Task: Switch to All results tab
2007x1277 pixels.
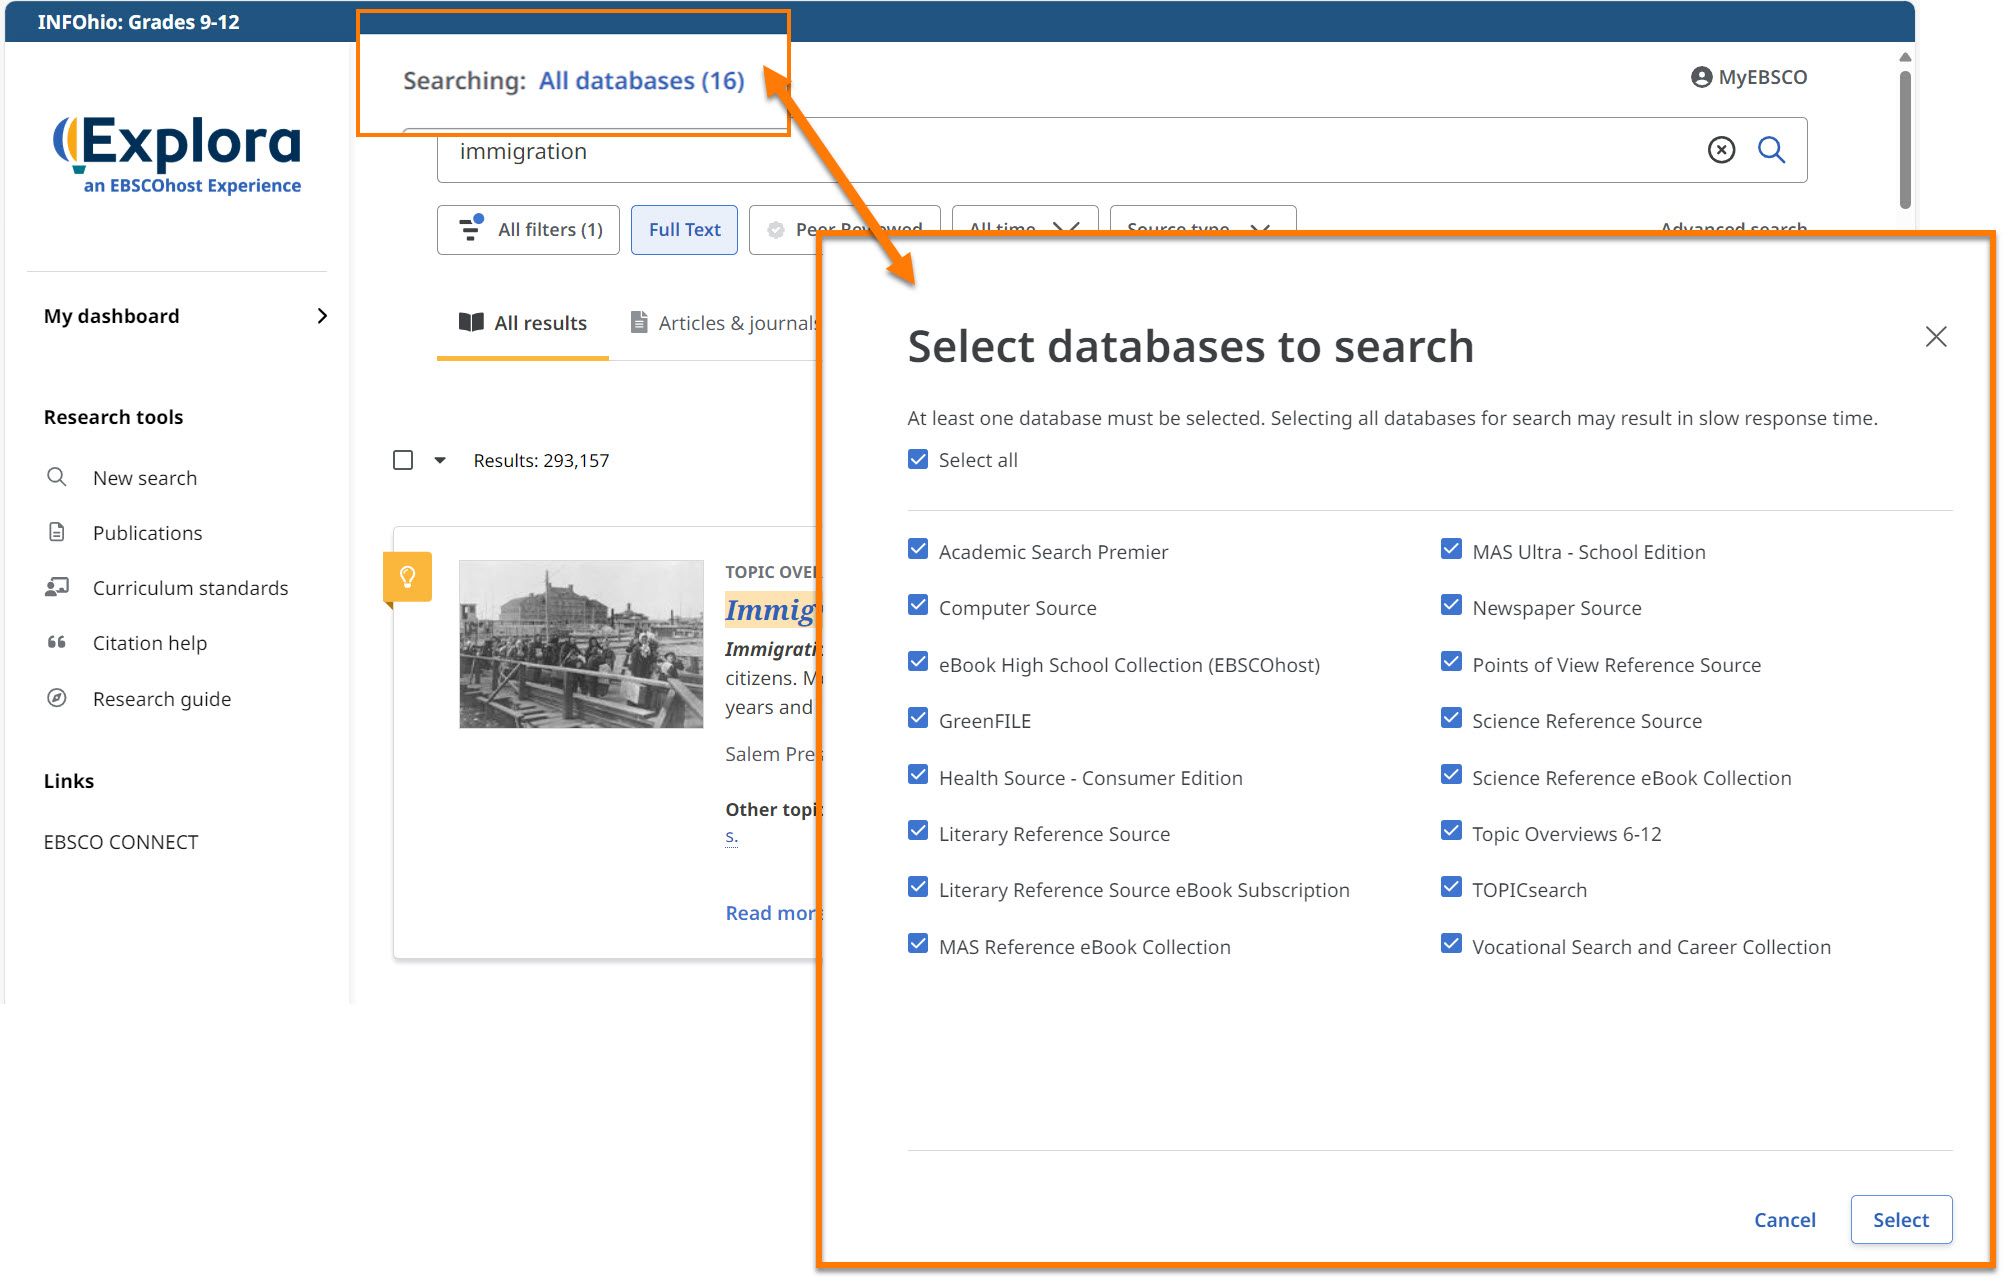Action: 523,323
